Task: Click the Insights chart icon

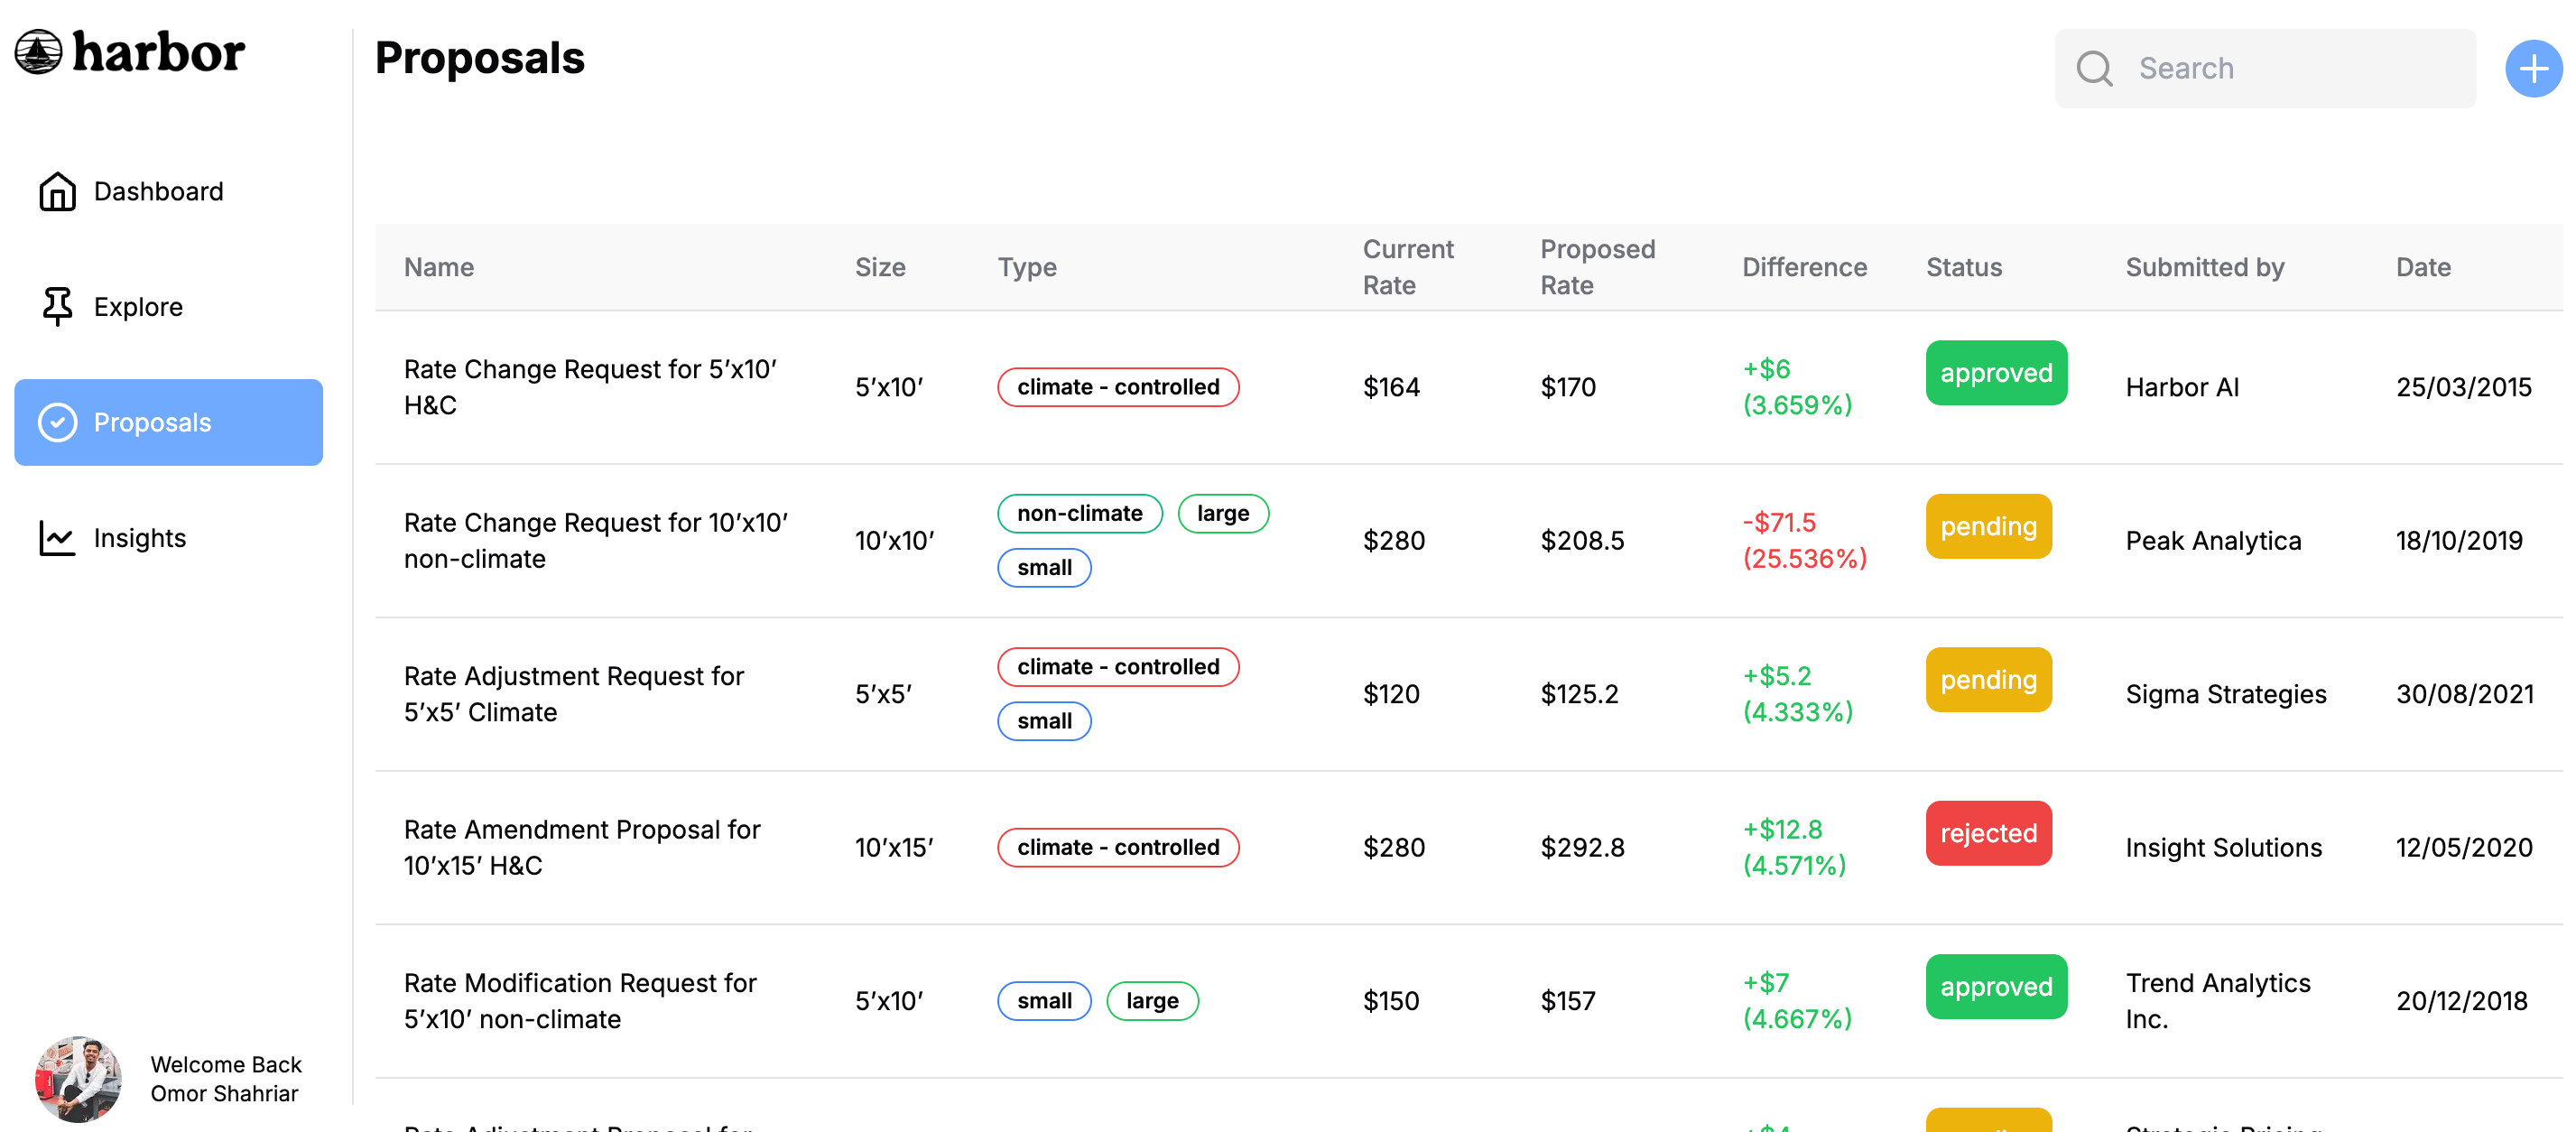Action: tap(57, 538)
